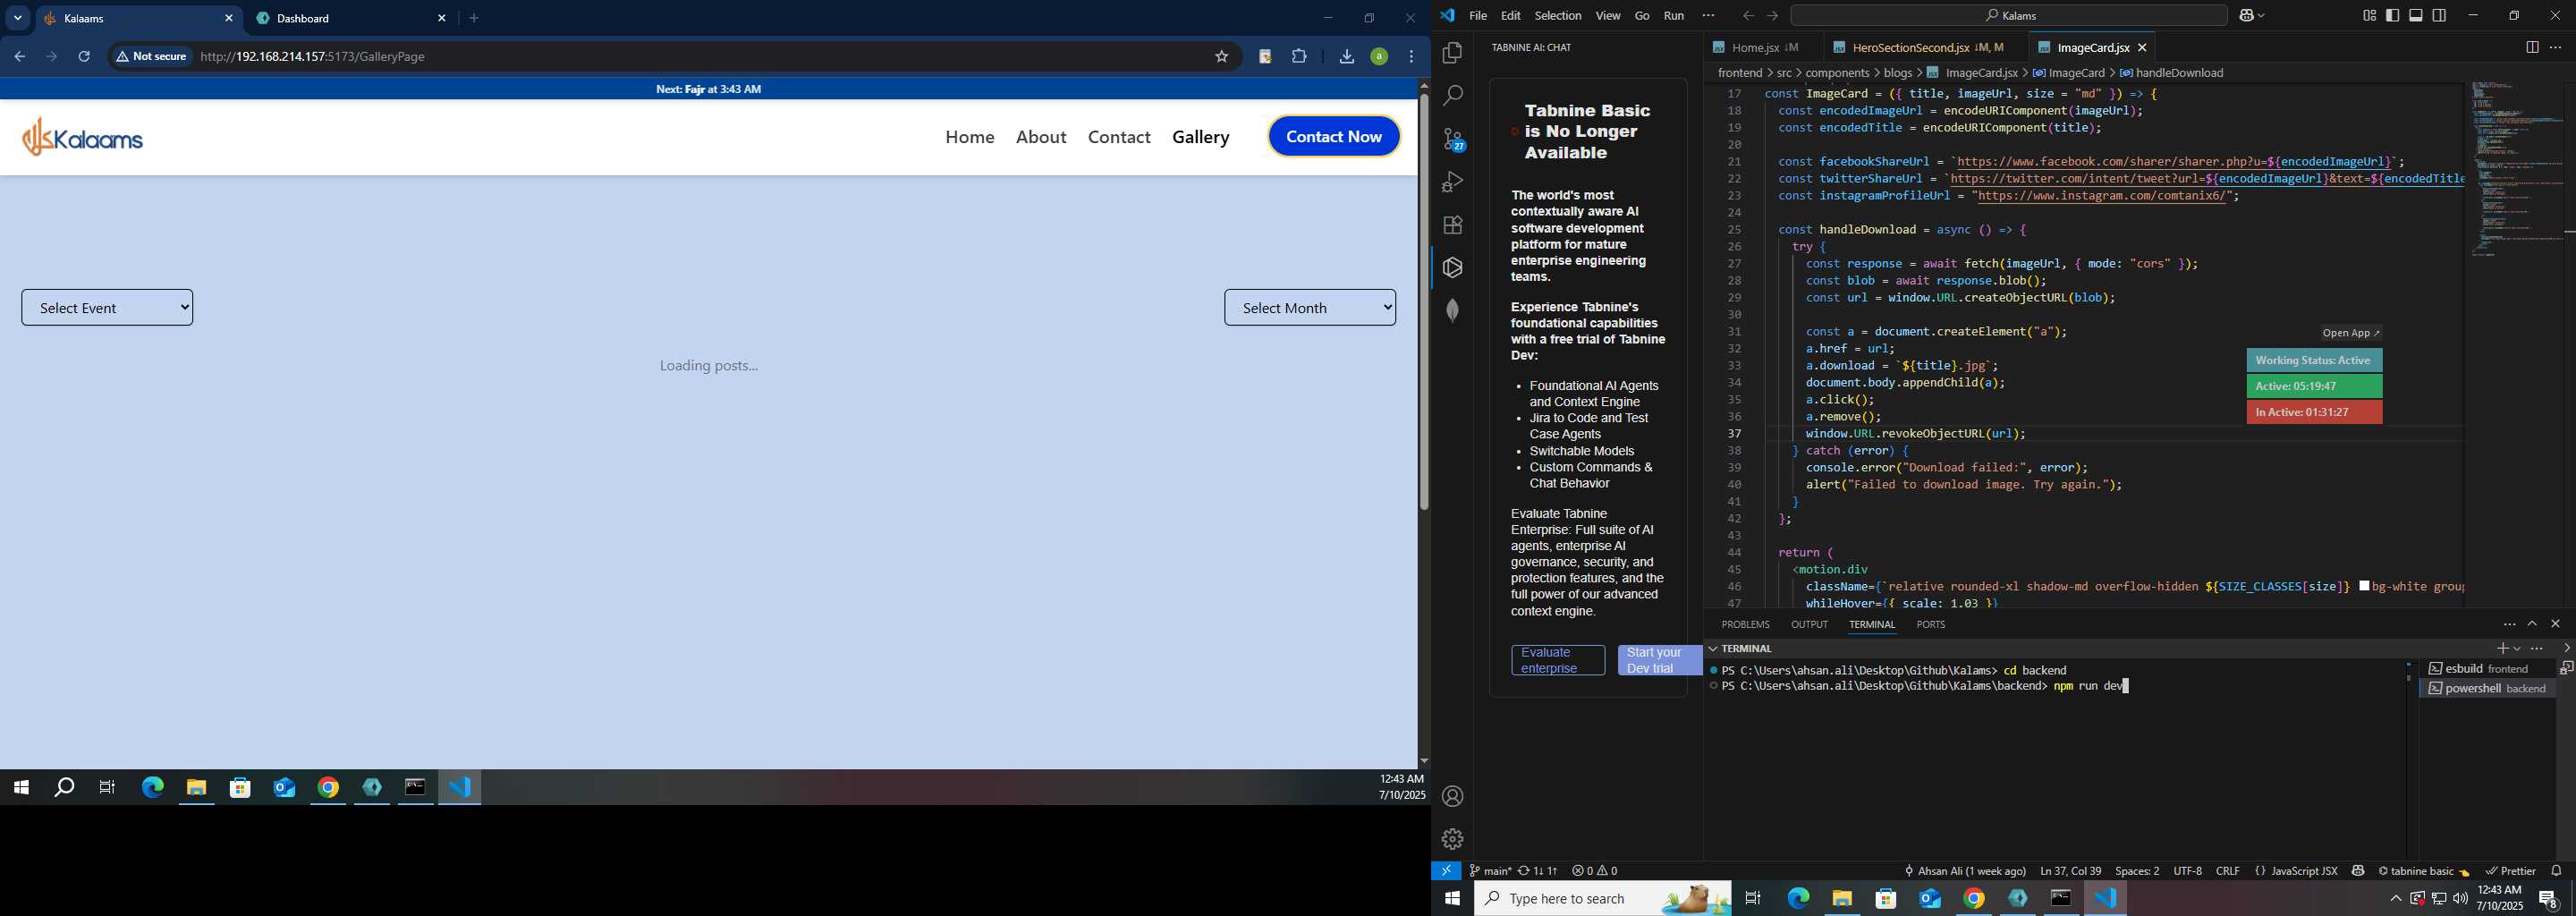Select the Tabnine icon in the activity bar
The width and height of the screenshot is (2576, 916).
[1452, 268]
